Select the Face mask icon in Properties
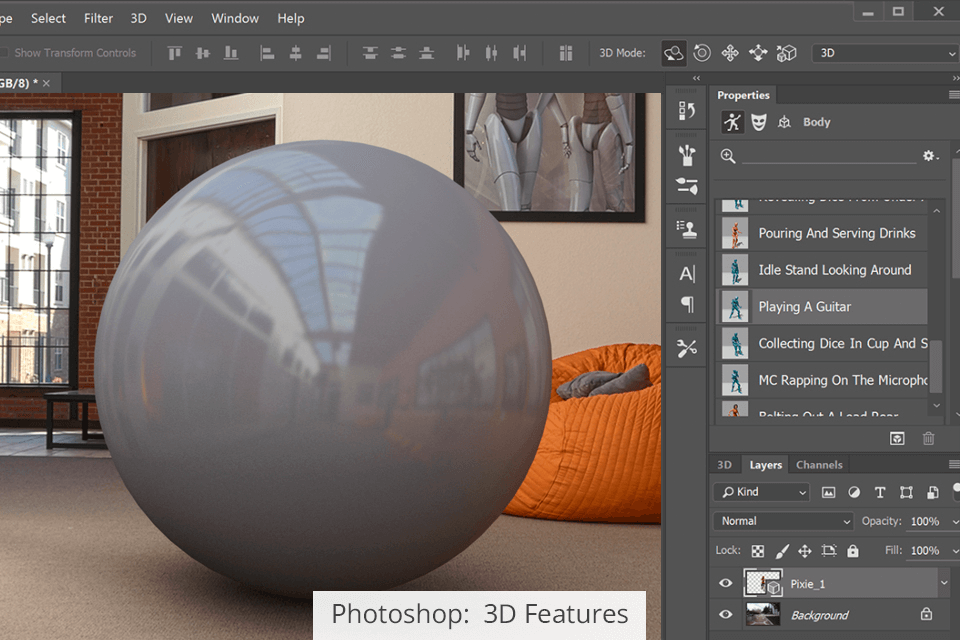Image resolution: width=960 pixels, height=640 pixels. click(759, 122)
